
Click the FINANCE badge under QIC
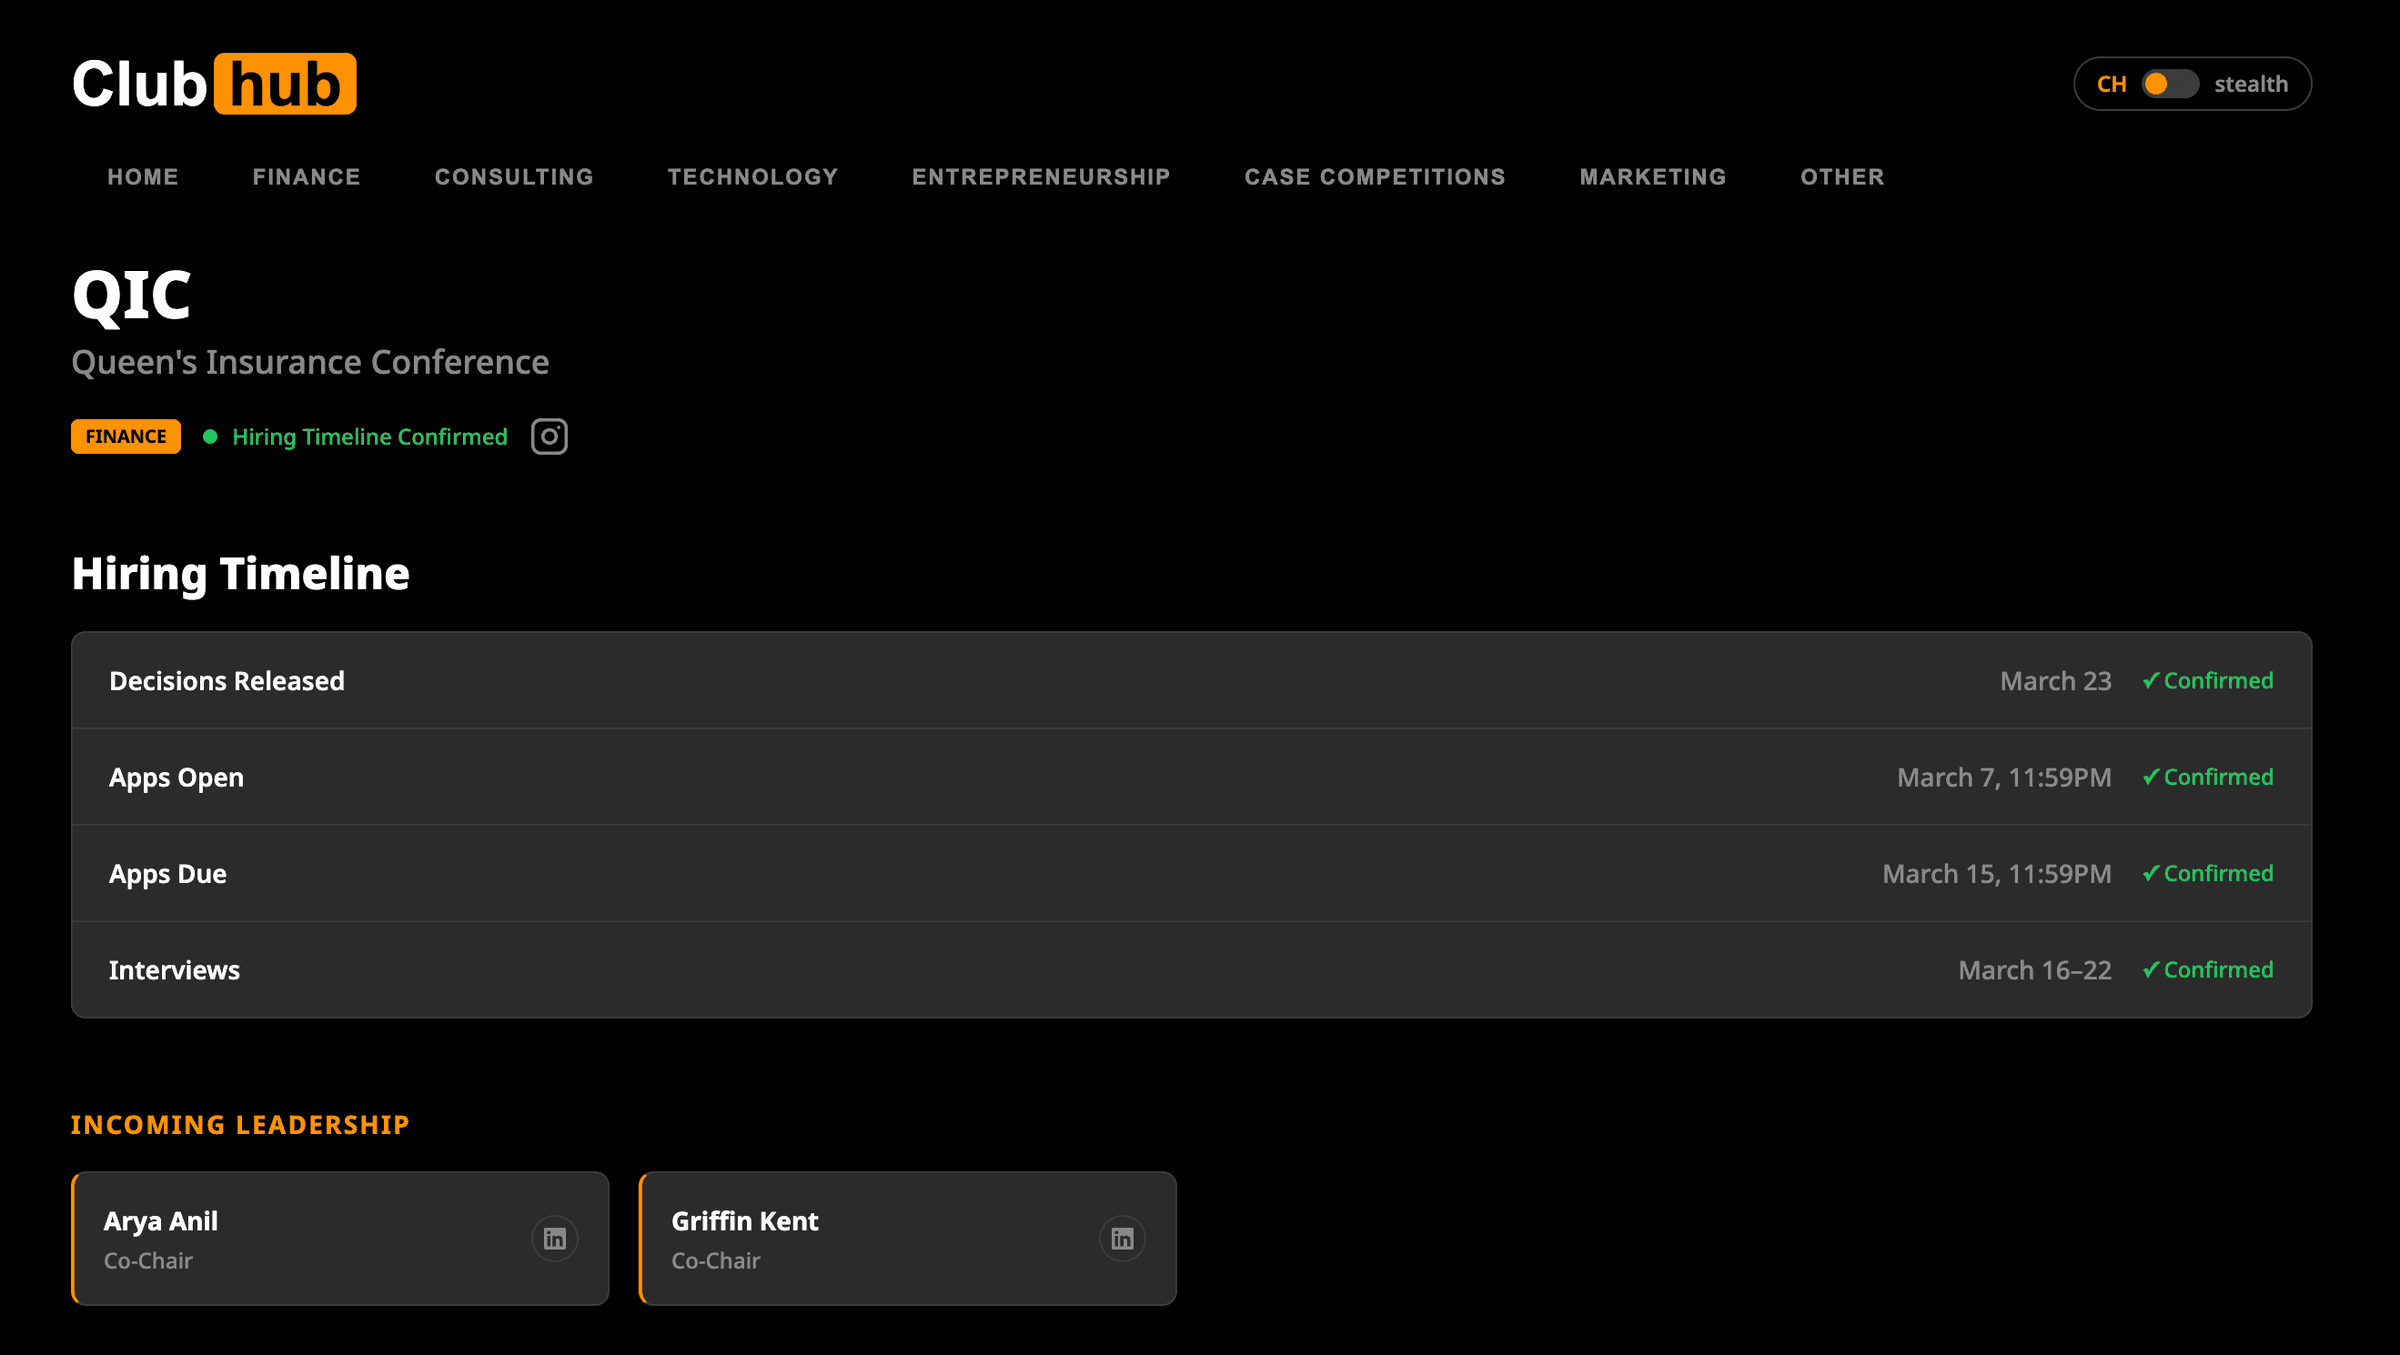(x=125, y=436)
